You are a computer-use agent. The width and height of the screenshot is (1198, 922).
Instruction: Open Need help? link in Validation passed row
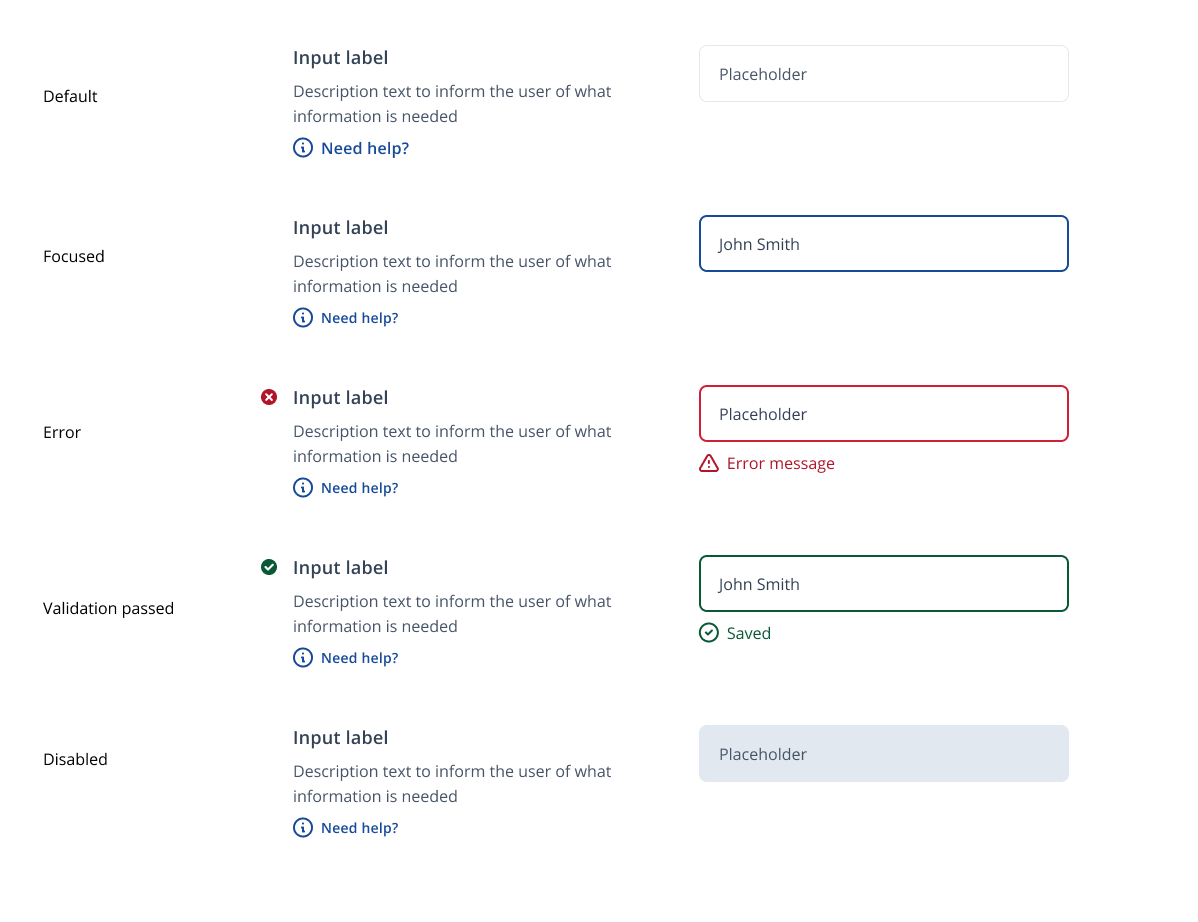click(x=360, y=658)
